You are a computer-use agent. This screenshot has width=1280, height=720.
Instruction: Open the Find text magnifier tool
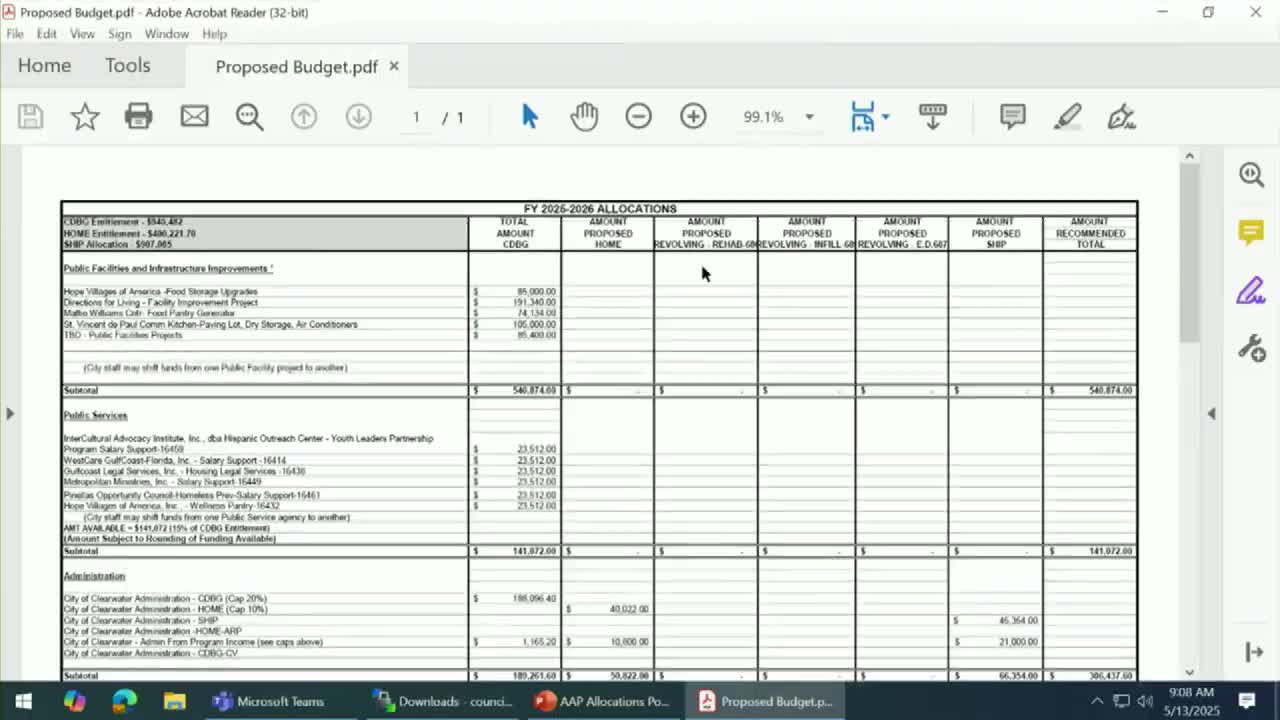(249, 117)
